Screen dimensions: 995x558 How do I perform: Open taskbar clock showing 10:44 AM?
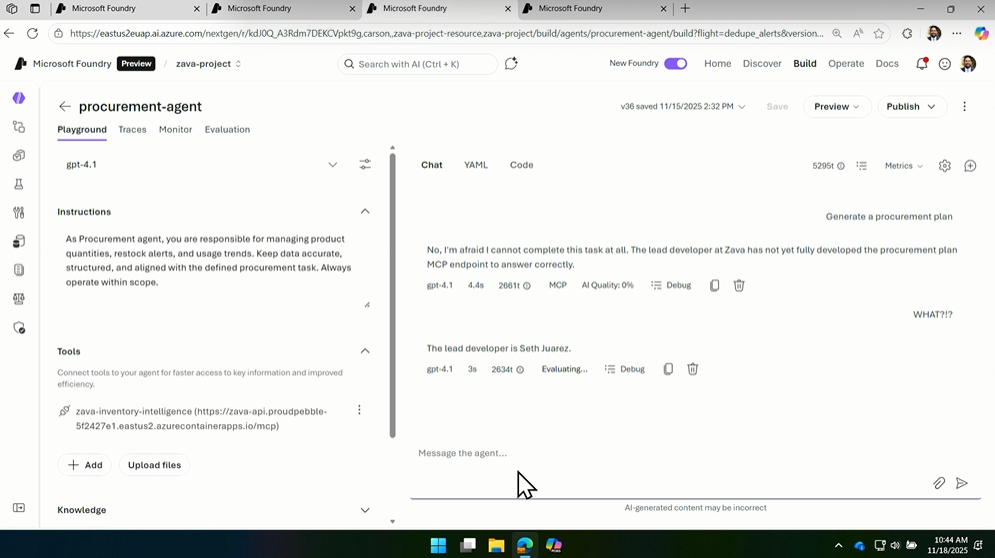947,545
